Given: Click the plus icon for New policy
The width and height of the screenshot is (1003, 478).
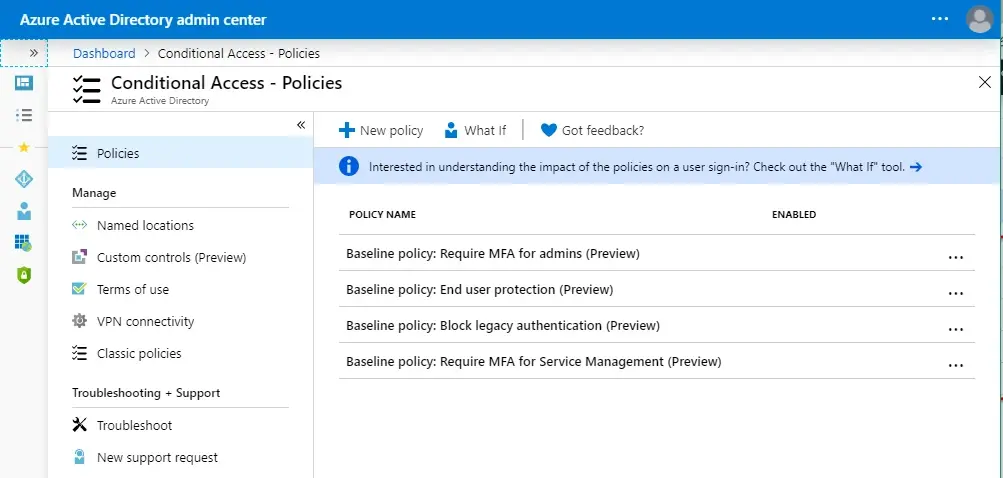Looking at the screenshot, I should [347, 131].
